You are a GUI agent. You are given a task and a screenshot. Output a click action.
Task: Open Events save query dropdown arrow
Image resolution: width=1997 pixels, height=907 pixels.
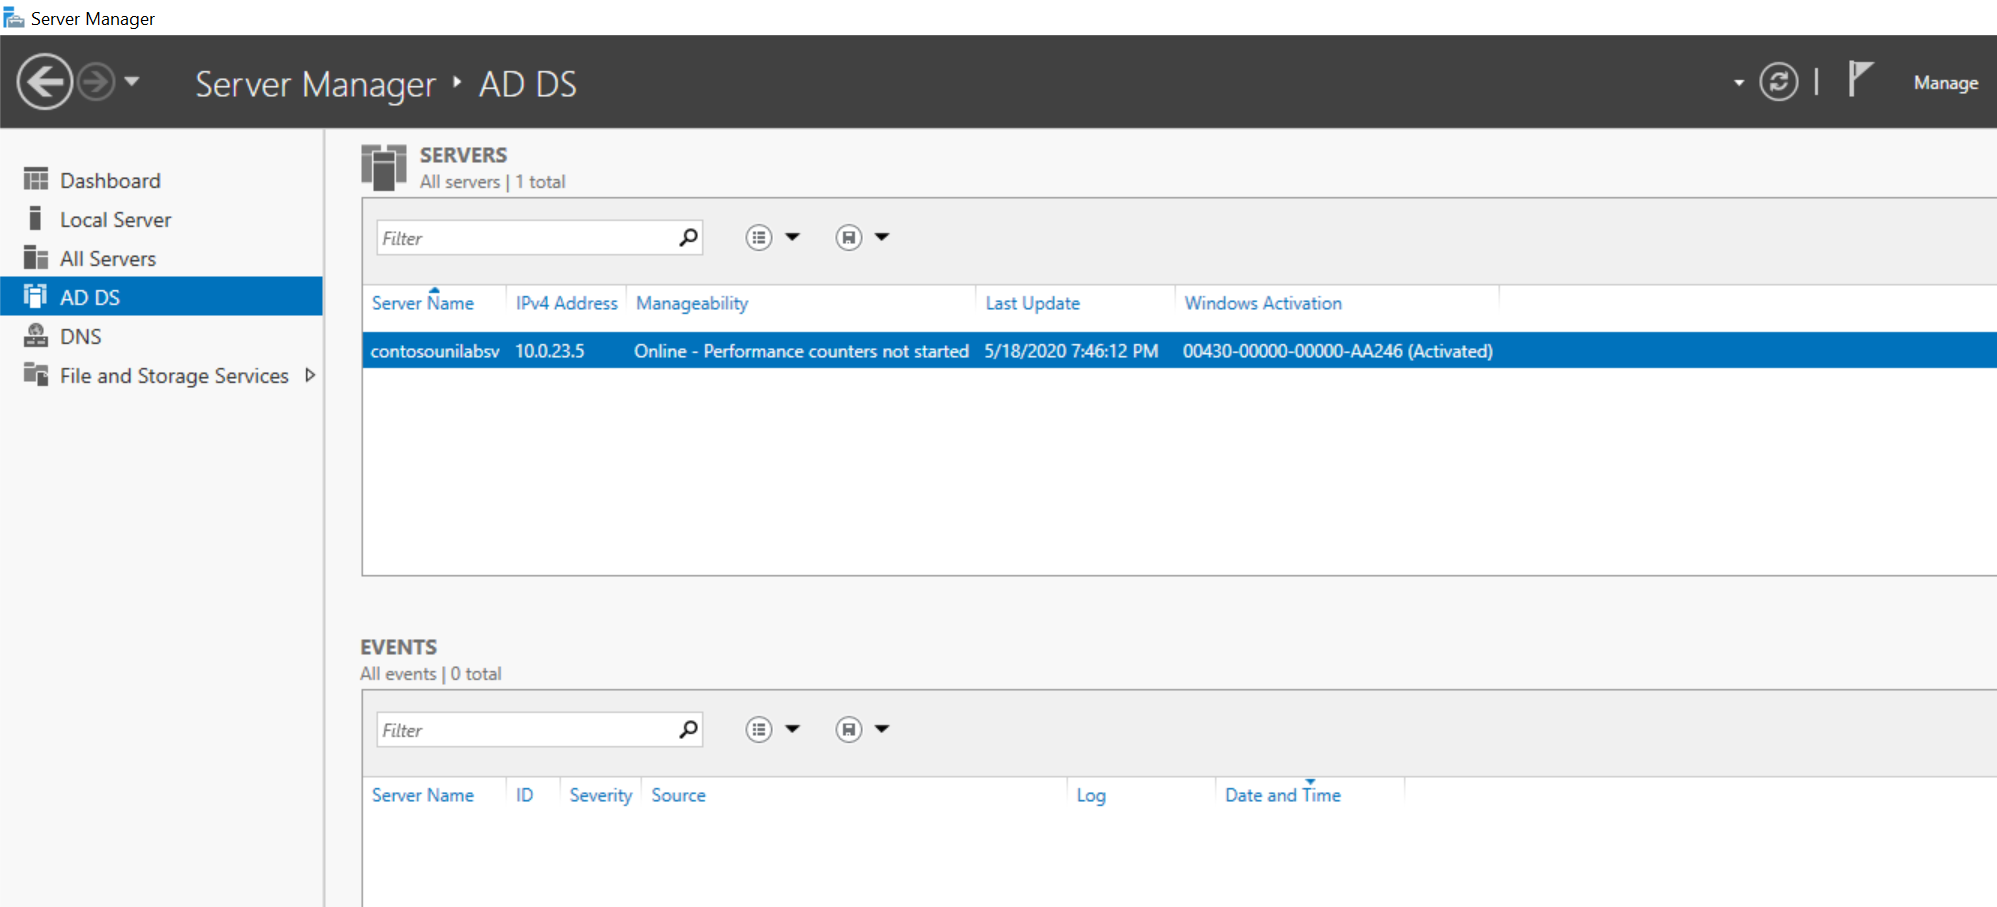pyautogui.click(x=882, y=729)
